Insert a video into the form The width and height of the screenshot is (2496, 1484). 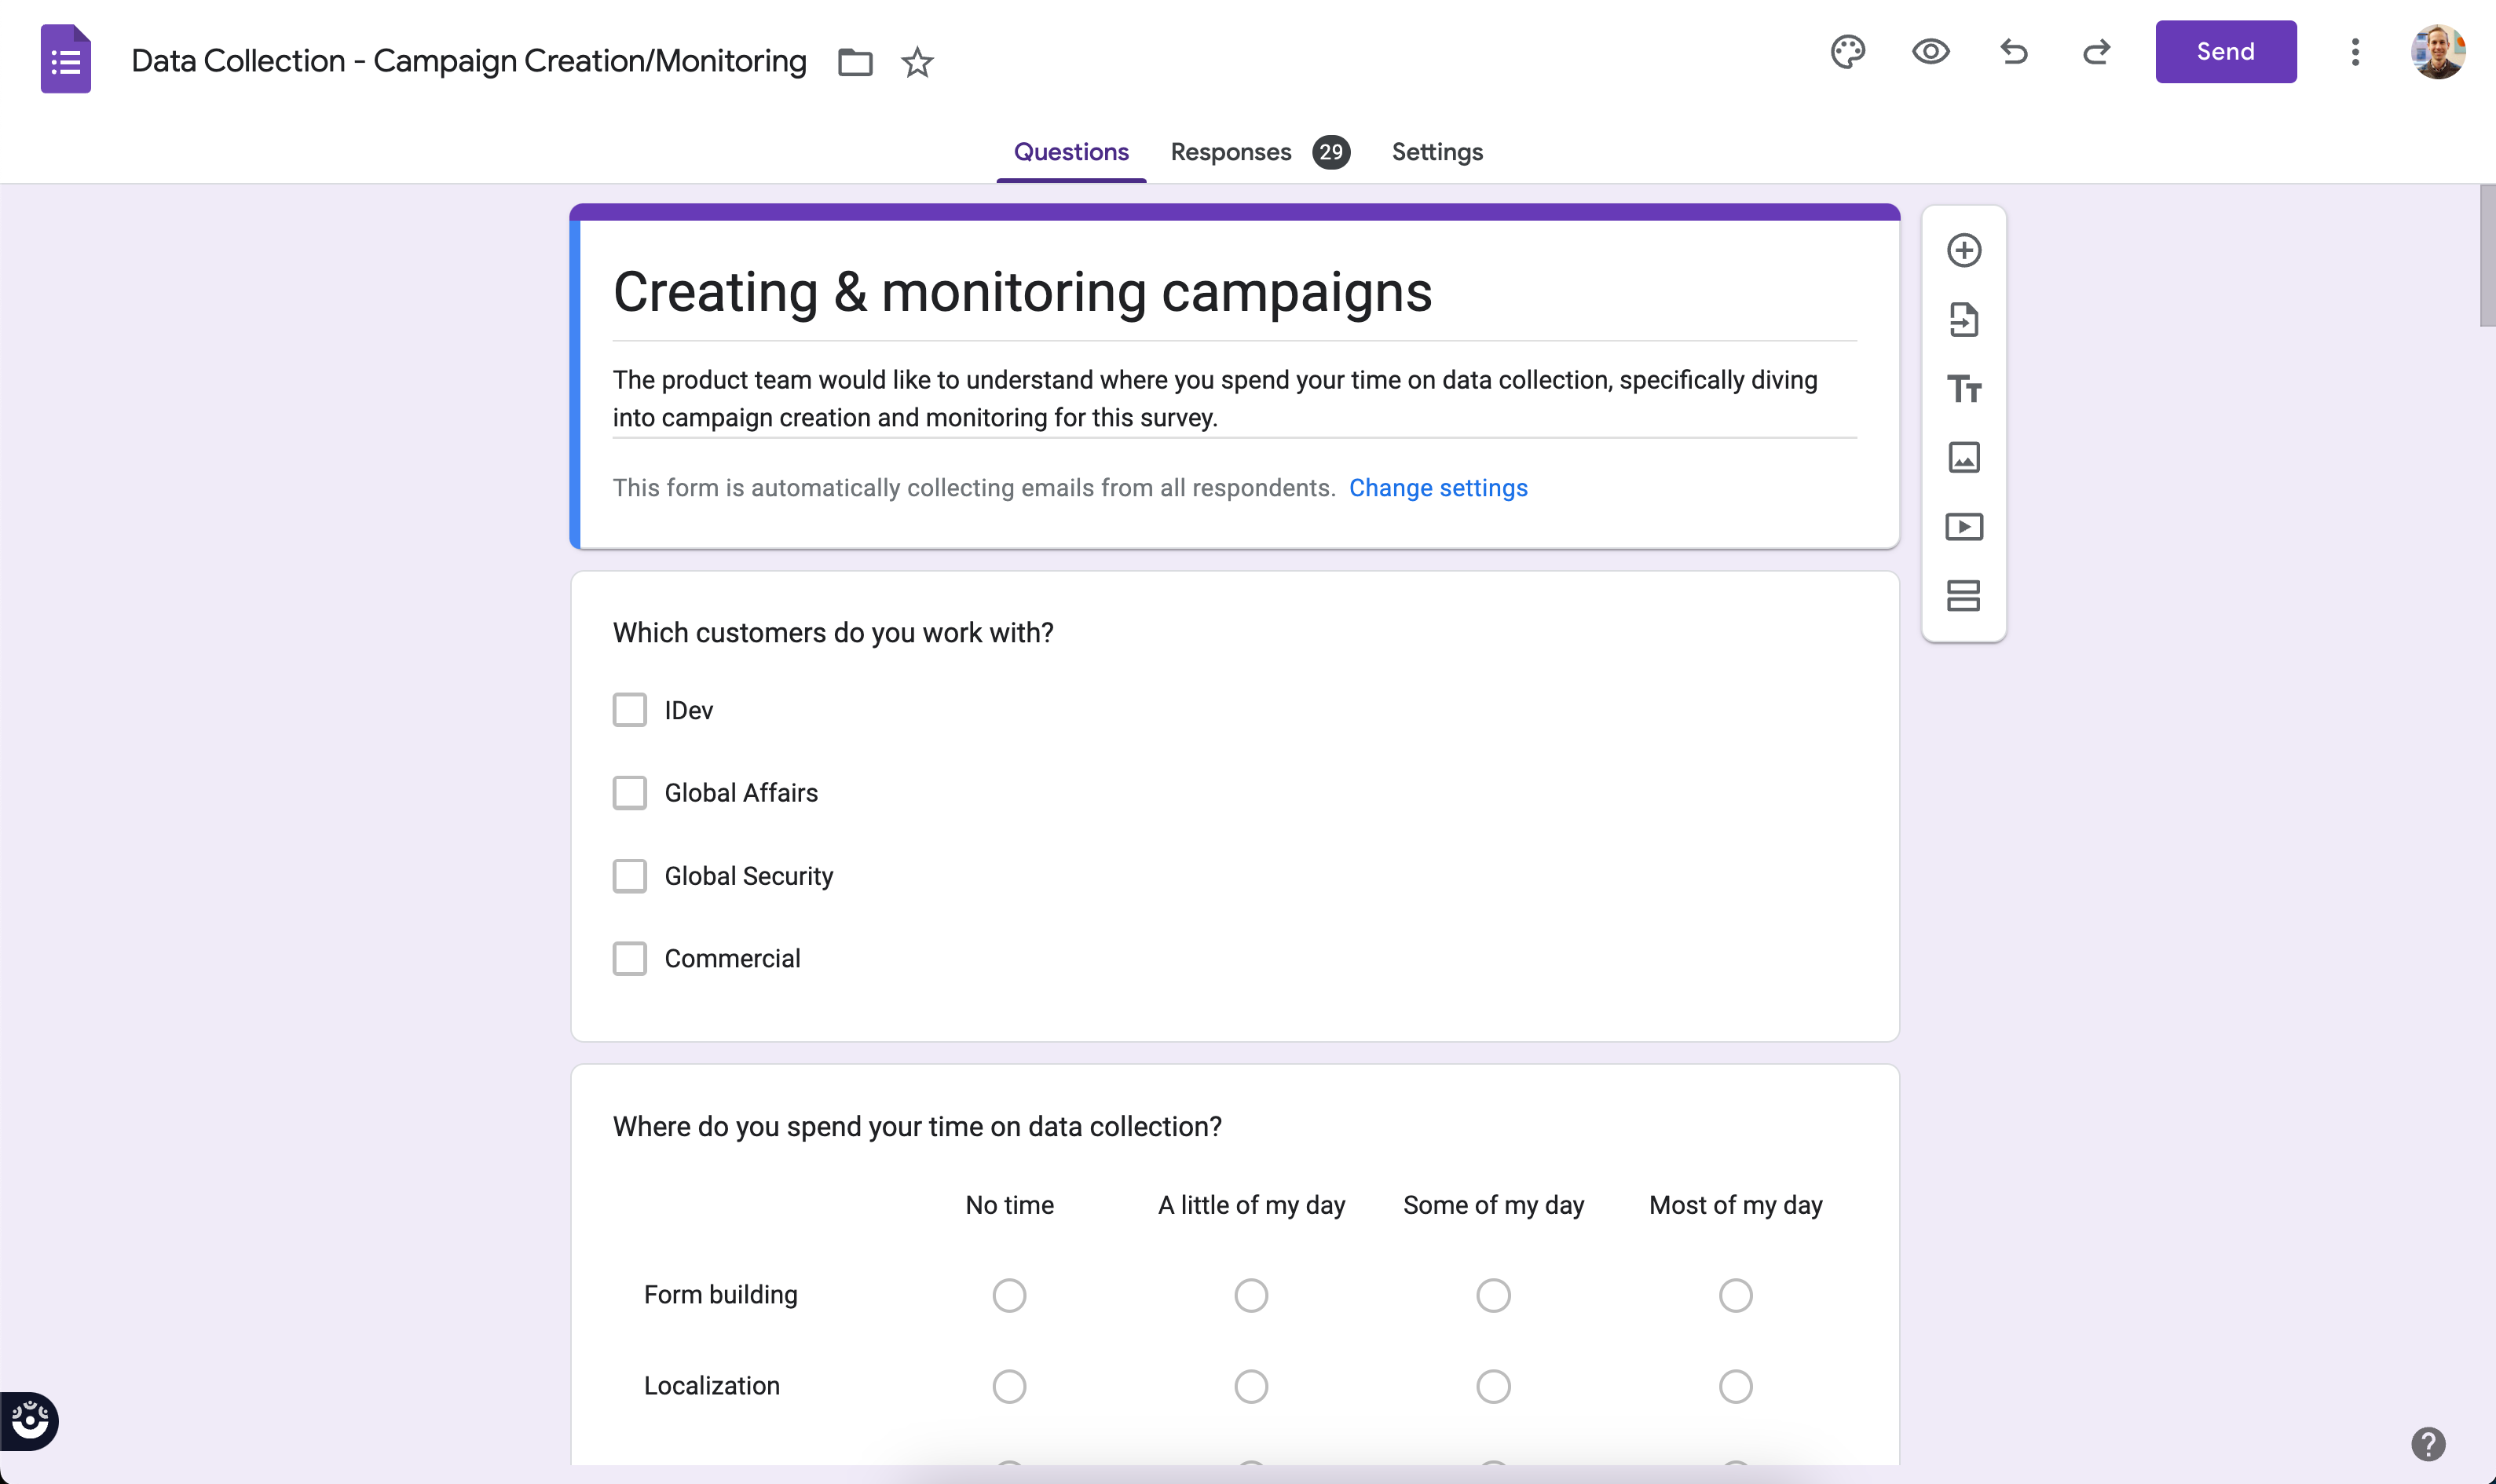coord(1963,527)
